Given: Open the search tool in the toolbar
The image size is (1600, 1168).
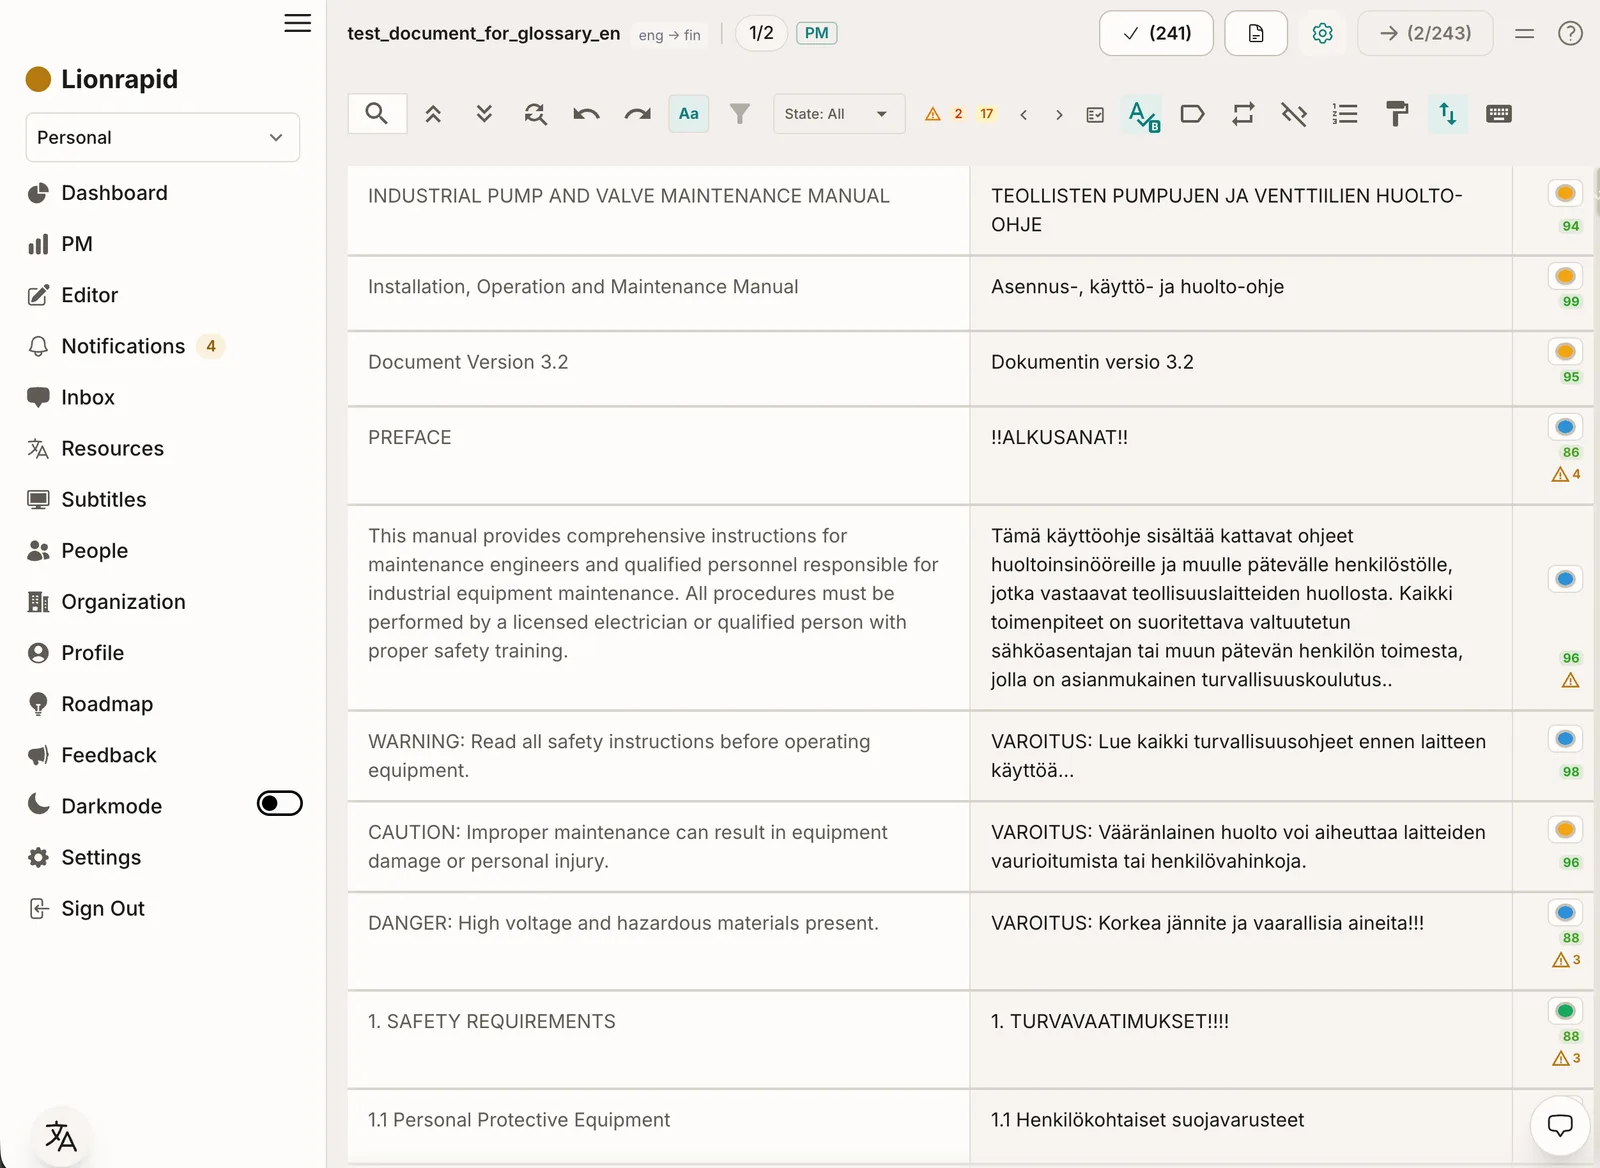Looking at the screenshot, I should tap(377, 114).
